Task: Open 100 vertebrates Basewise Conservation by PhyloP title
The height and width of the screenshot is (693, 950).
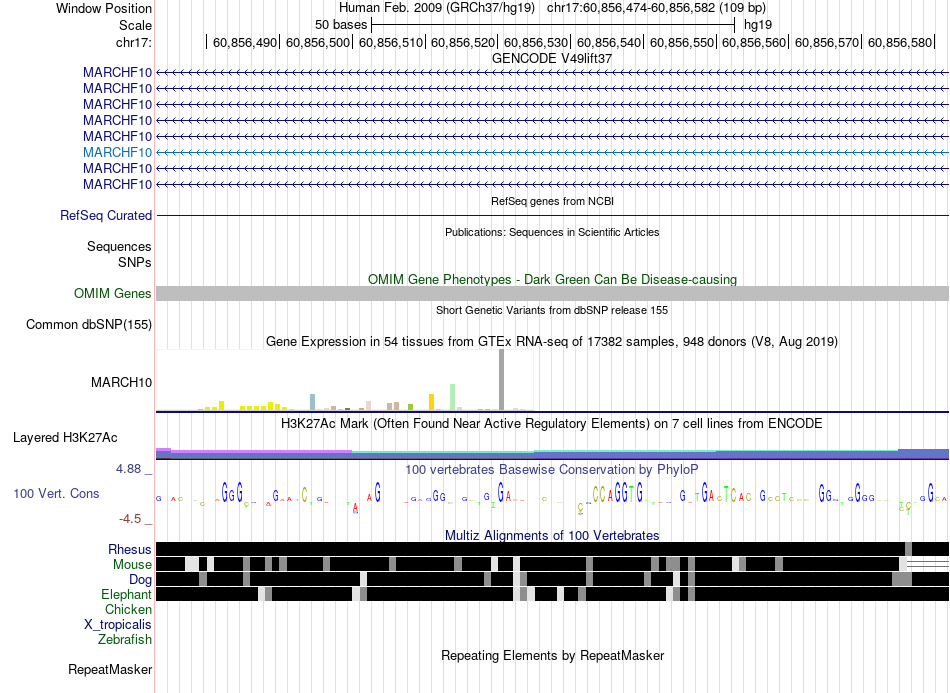Action: click(552, 469)
